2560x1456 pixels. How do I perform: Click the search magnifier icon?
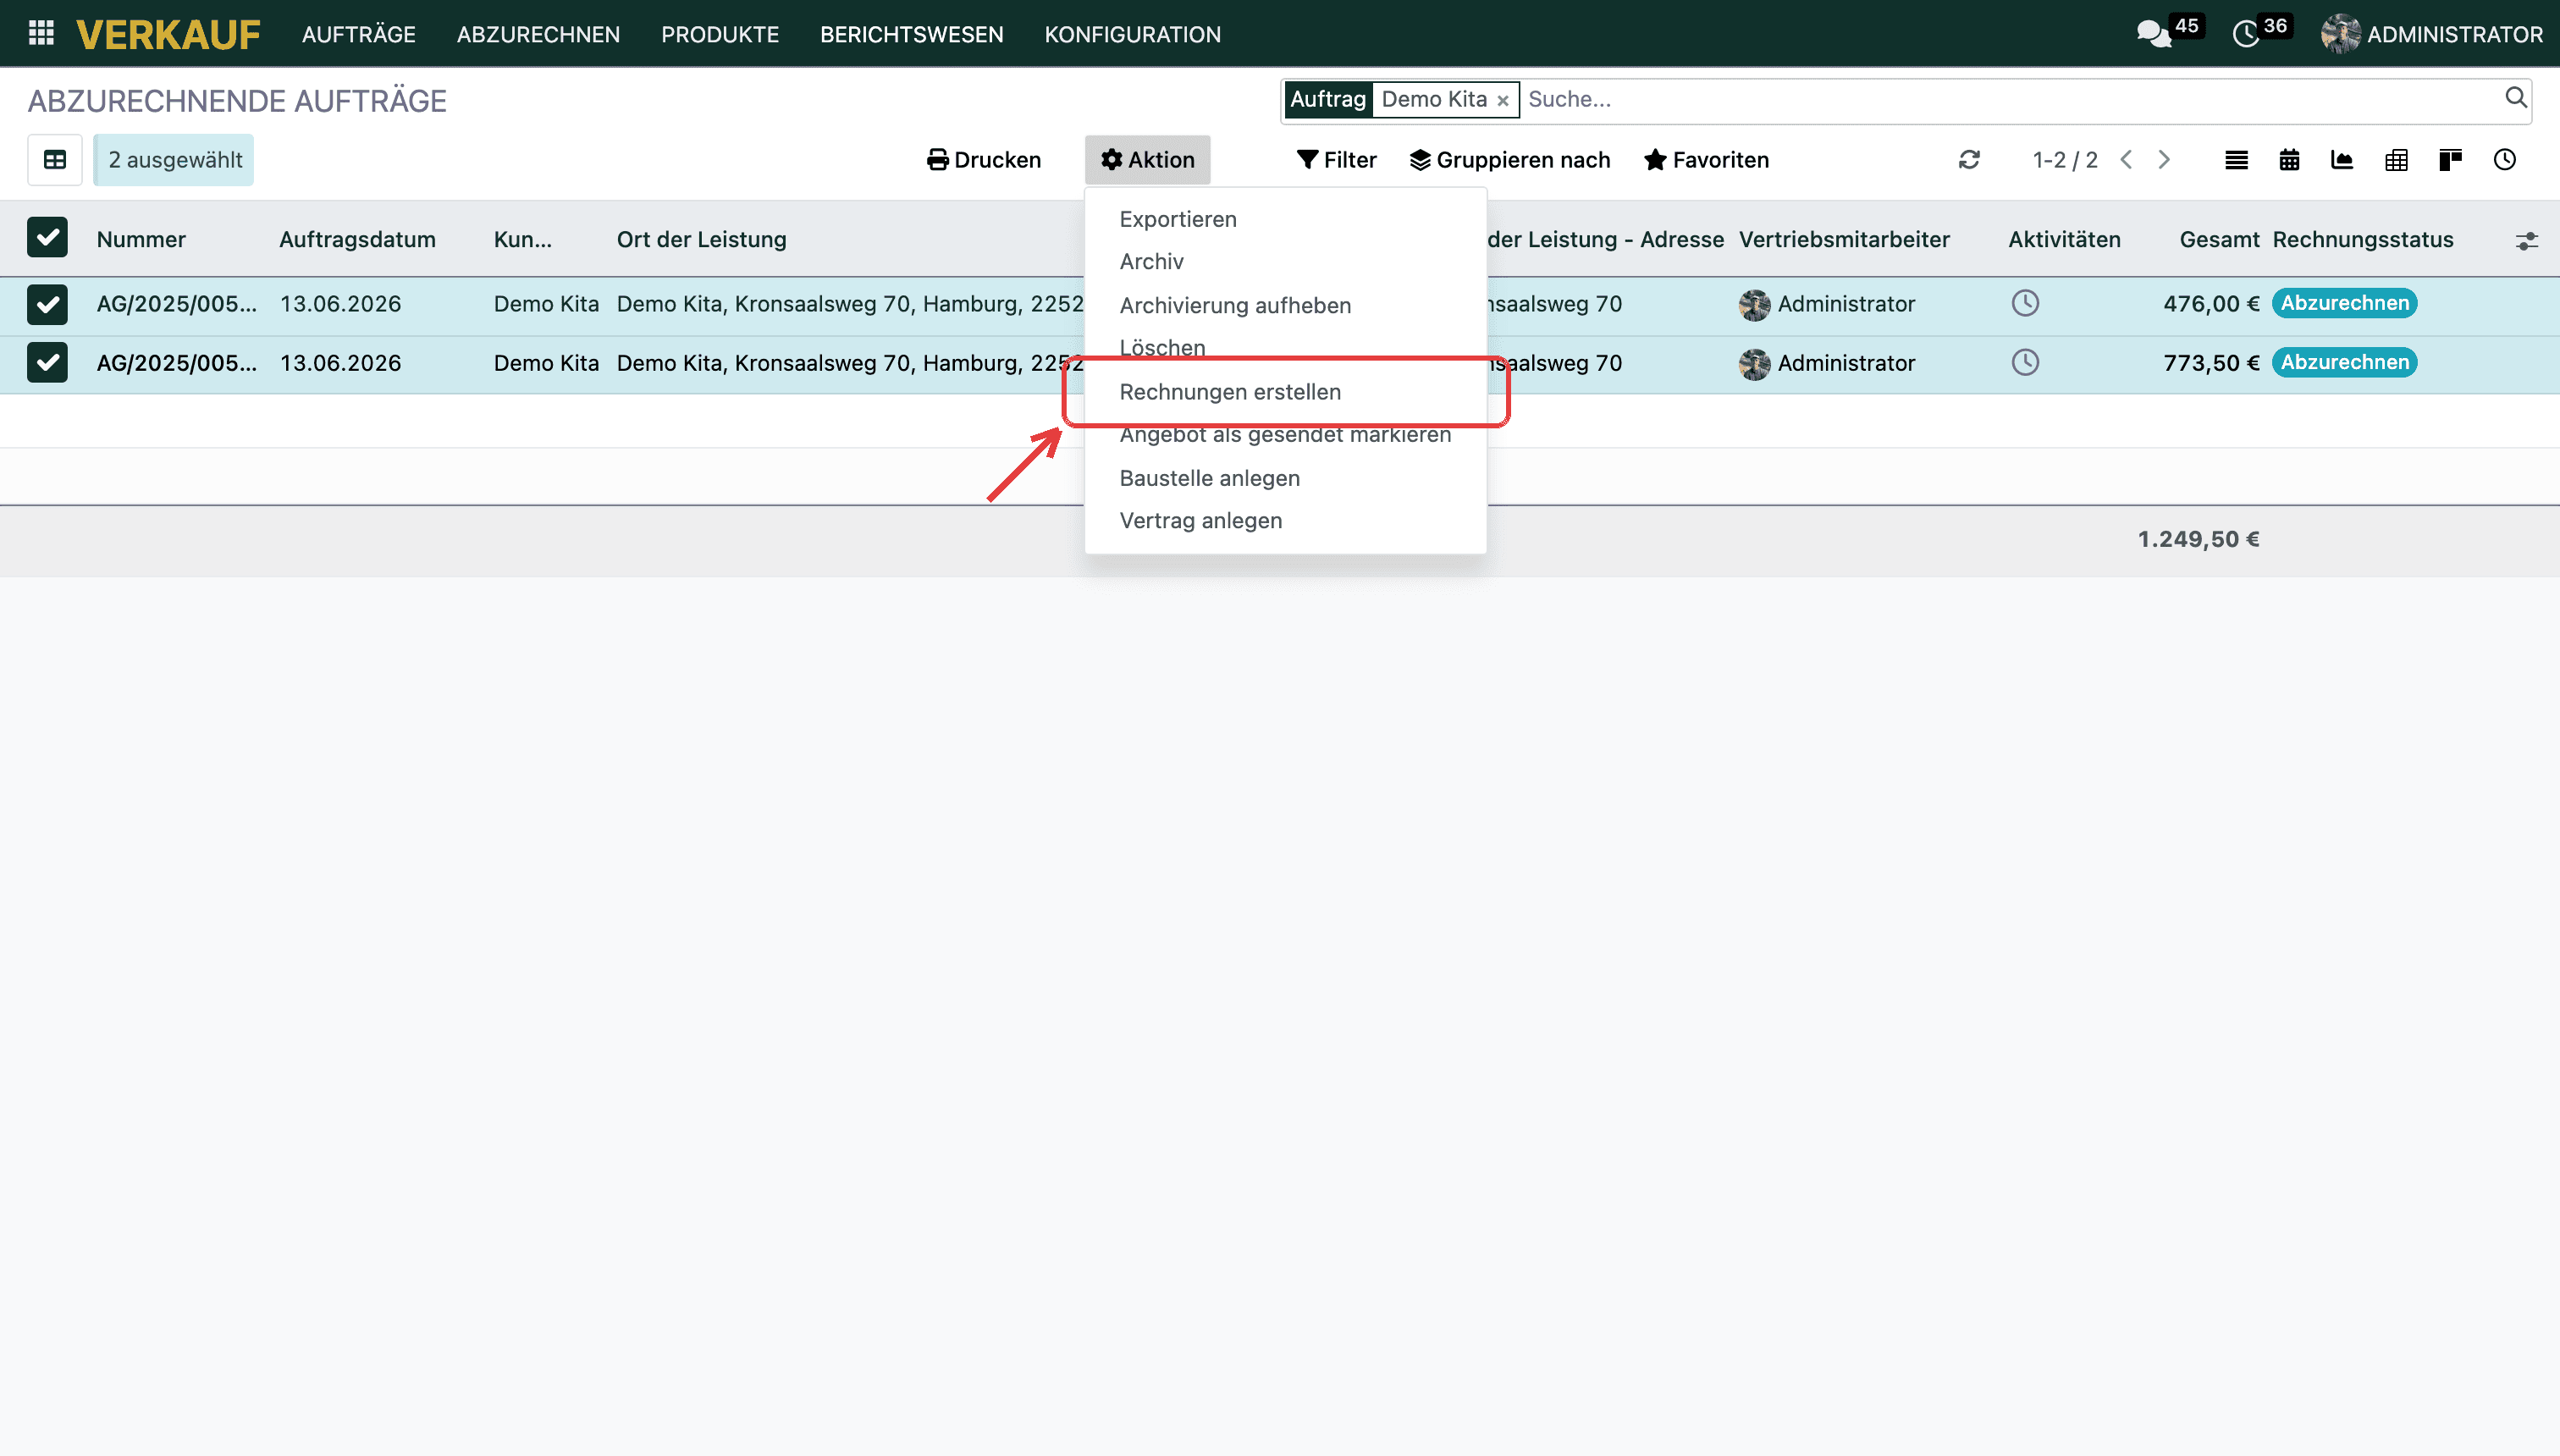[x=2515, y=98]
